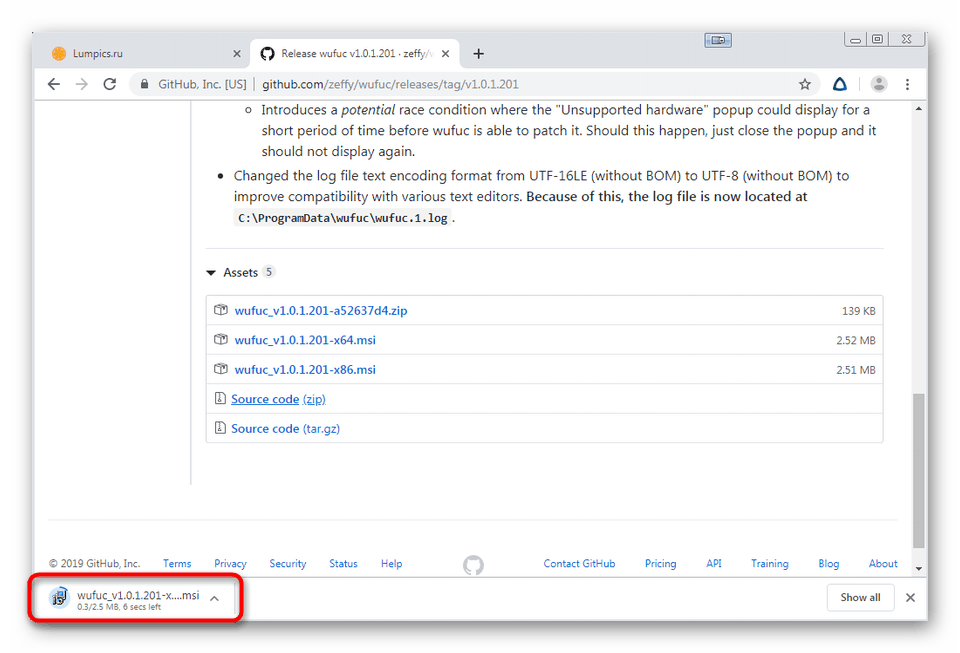This screenshot has height=653, width=960.
Task: Open the user profile avatar icon
Action: click(x=879, y=84)
